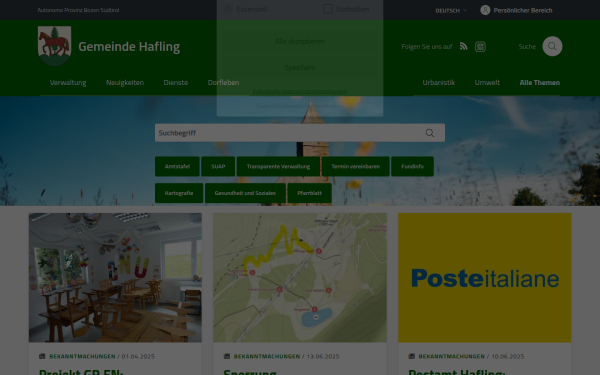Click the Fundinfo button
This screenshot has height=375, width=600.
click(x=412, y=166)
